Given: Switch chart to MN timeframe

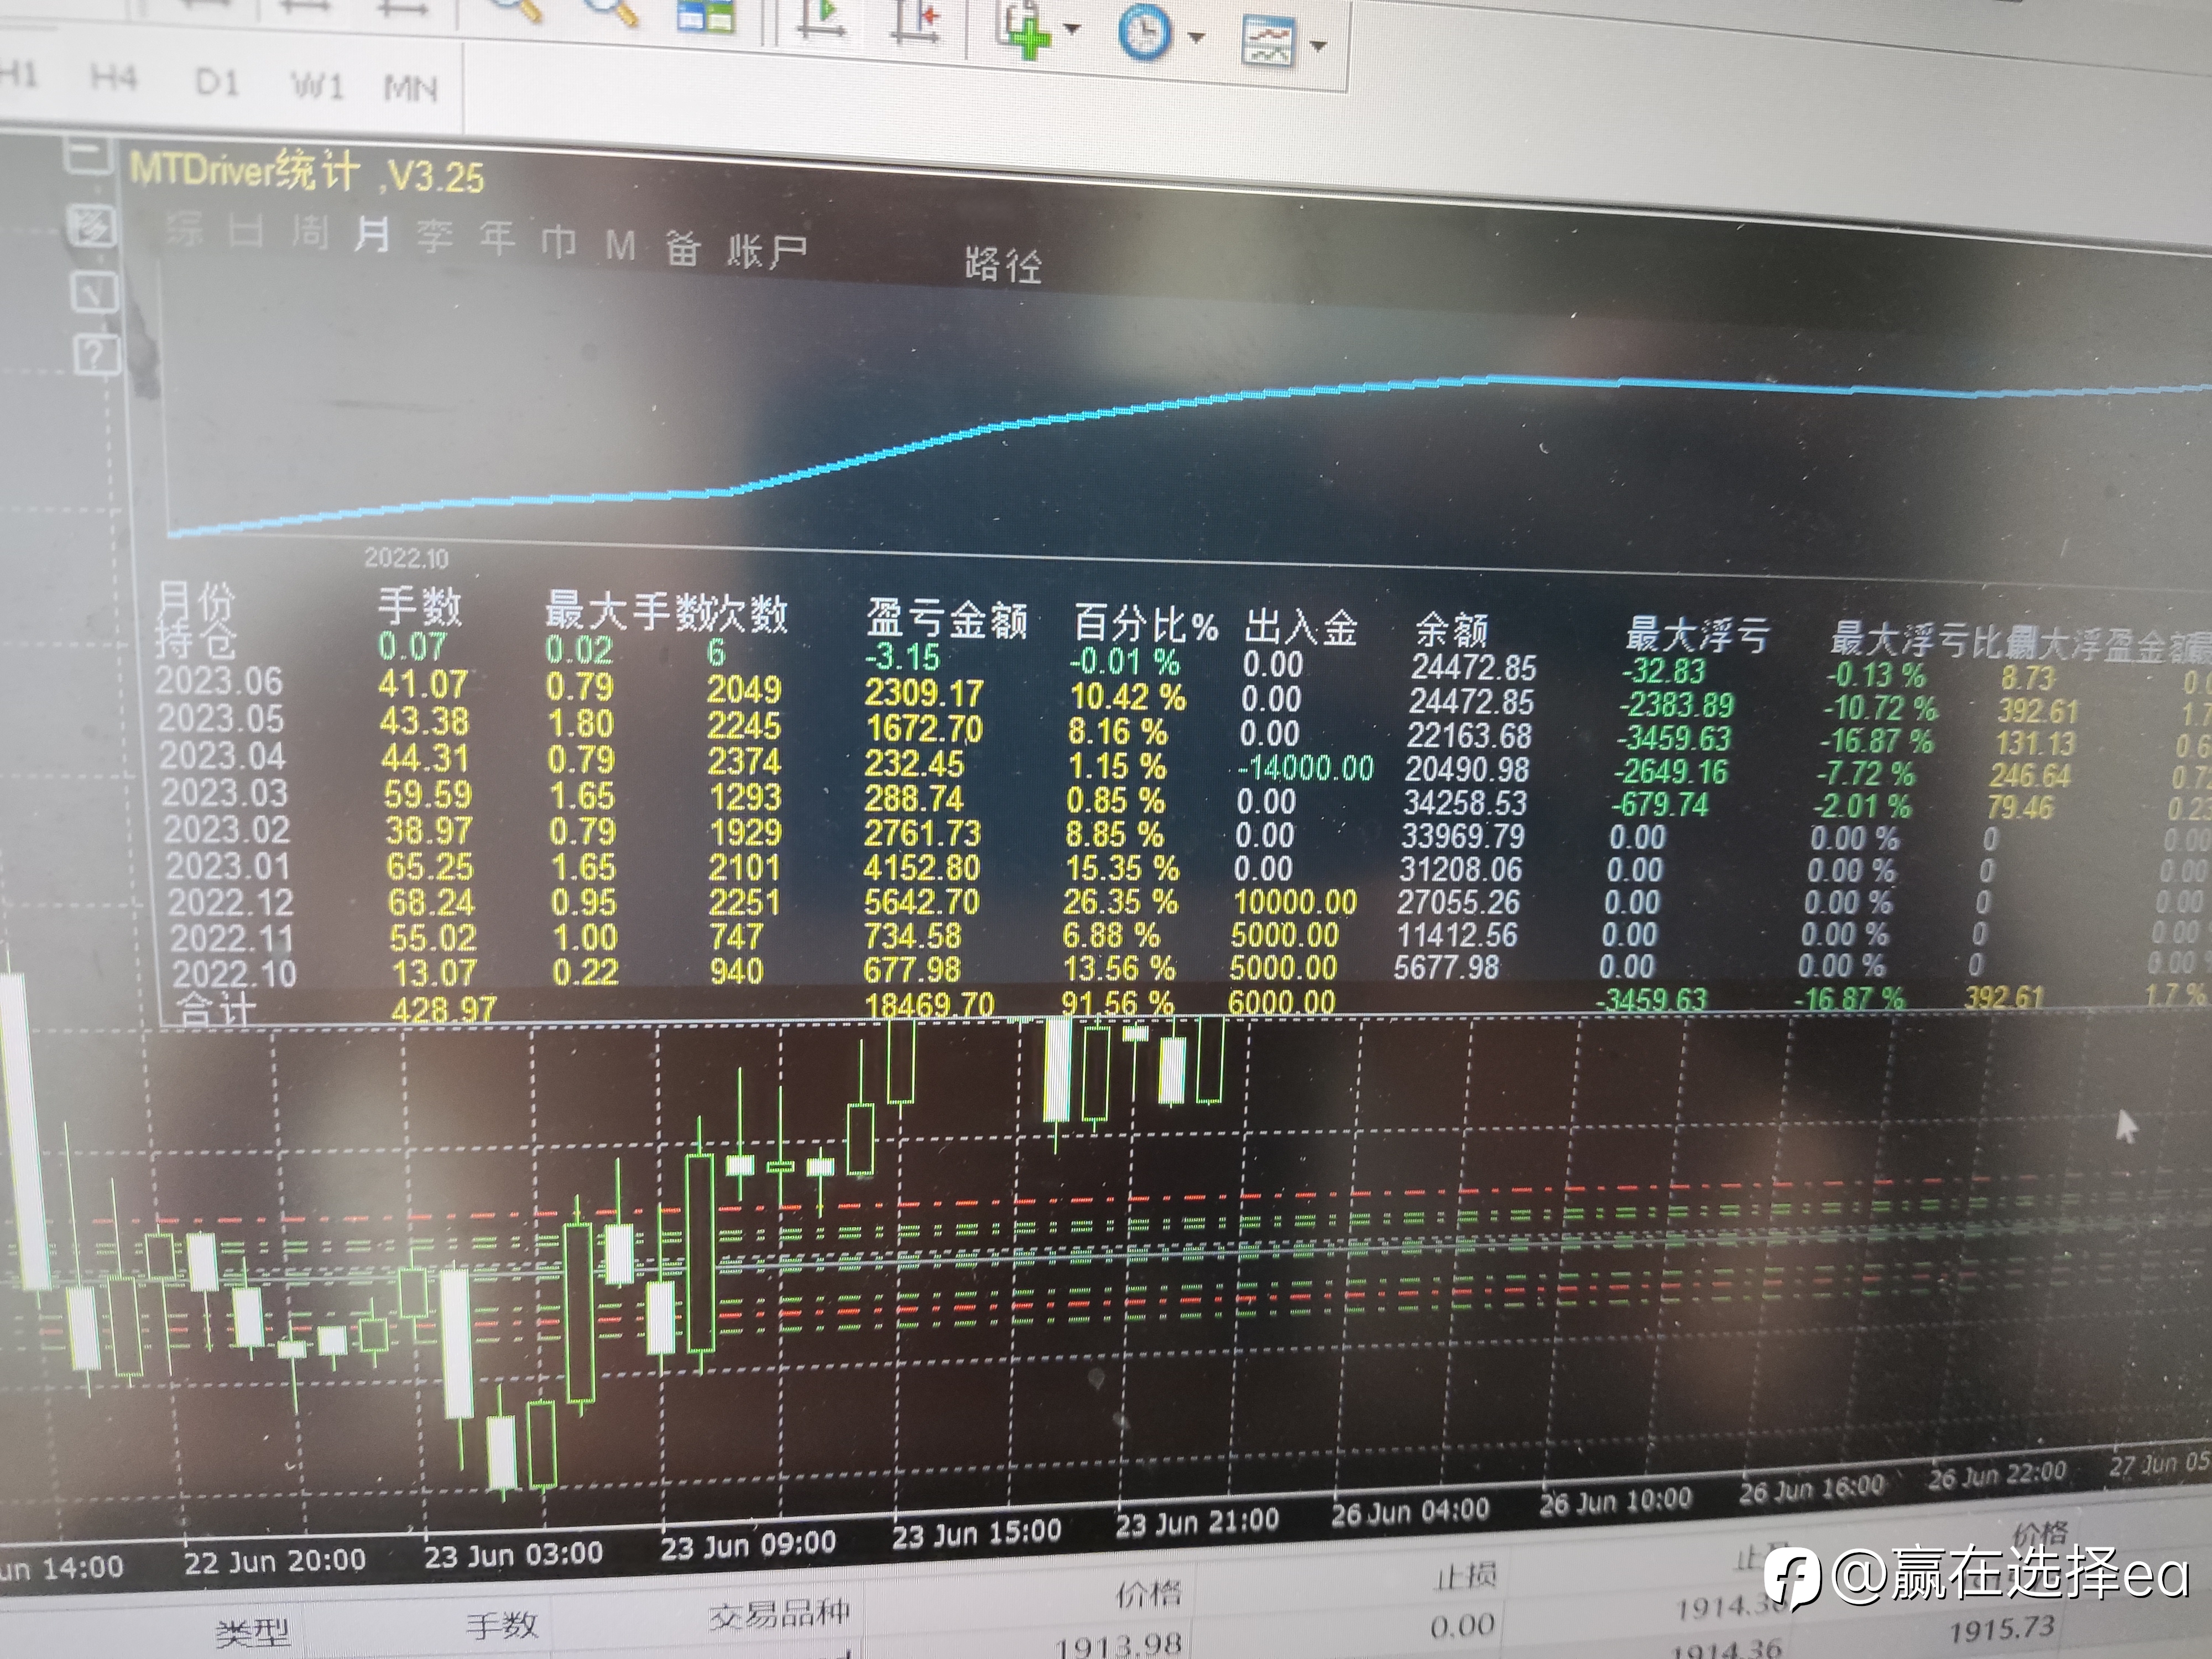Looking at the screenshot, I should (x=411, y=90).
